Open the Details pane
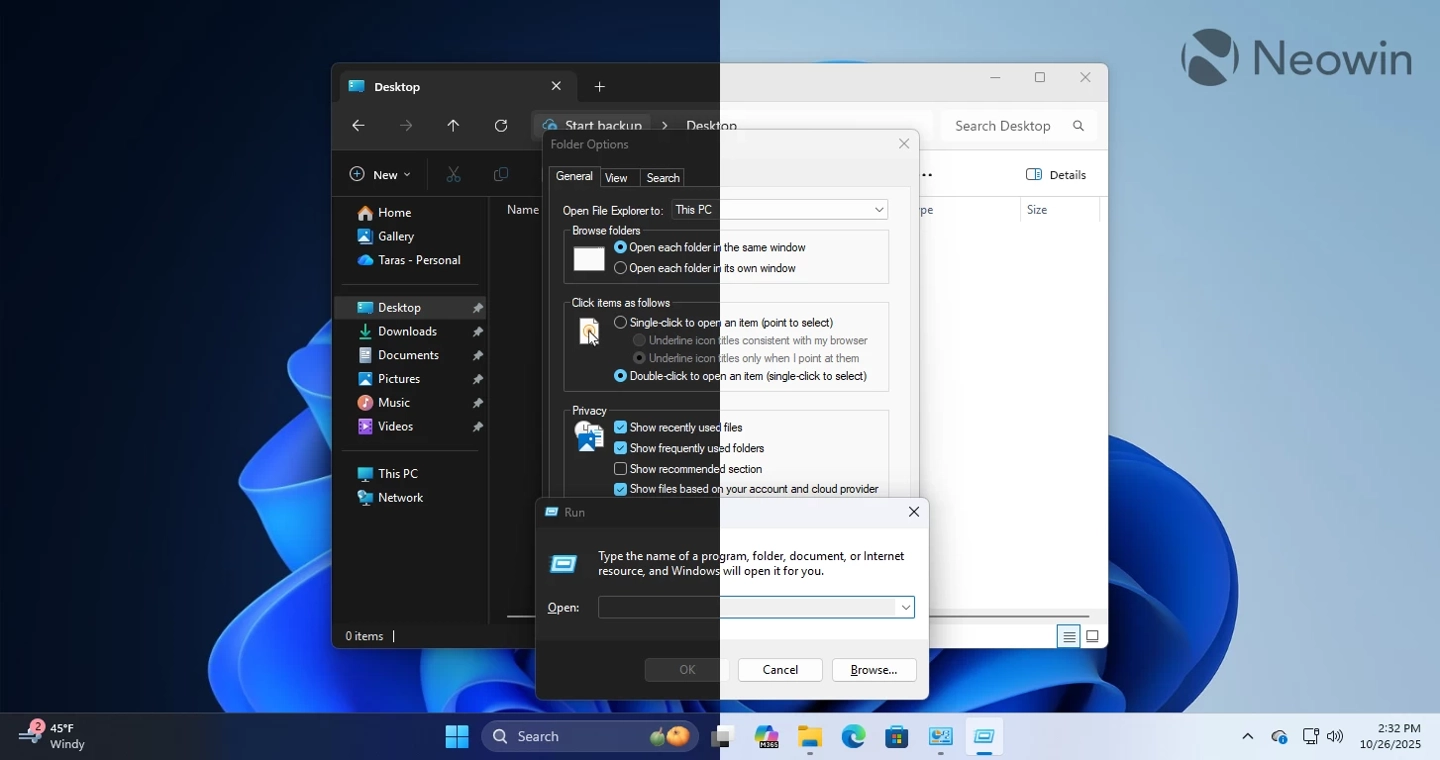 pyautogui.click(x=1056, y=174)
